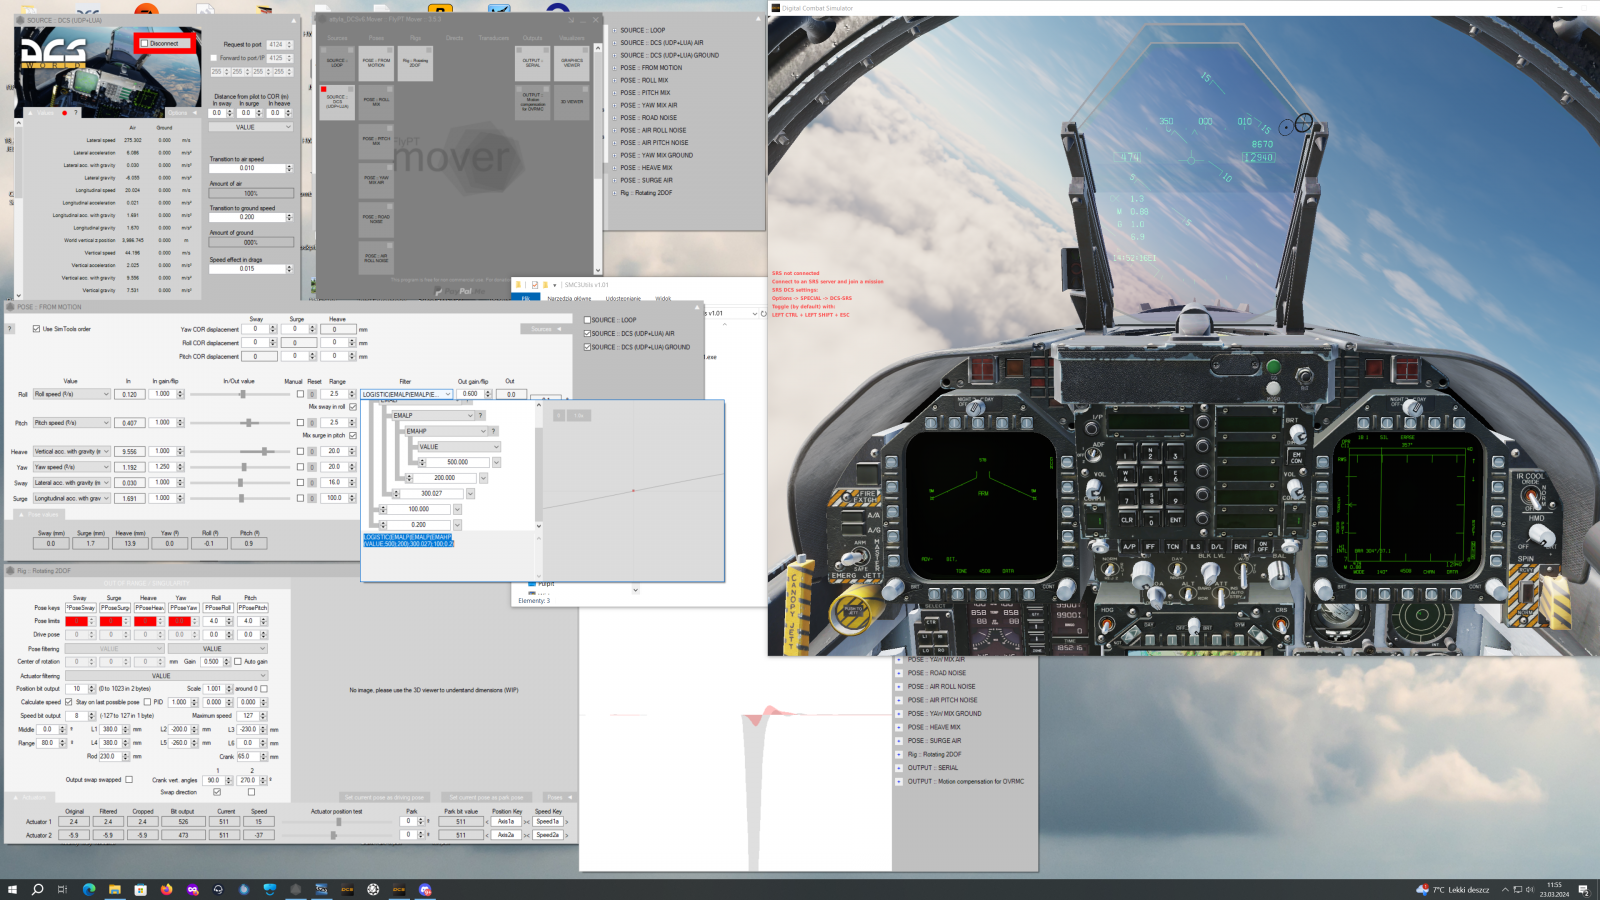Toggle the Disconnect checkbox

click(x=145, y=43)
